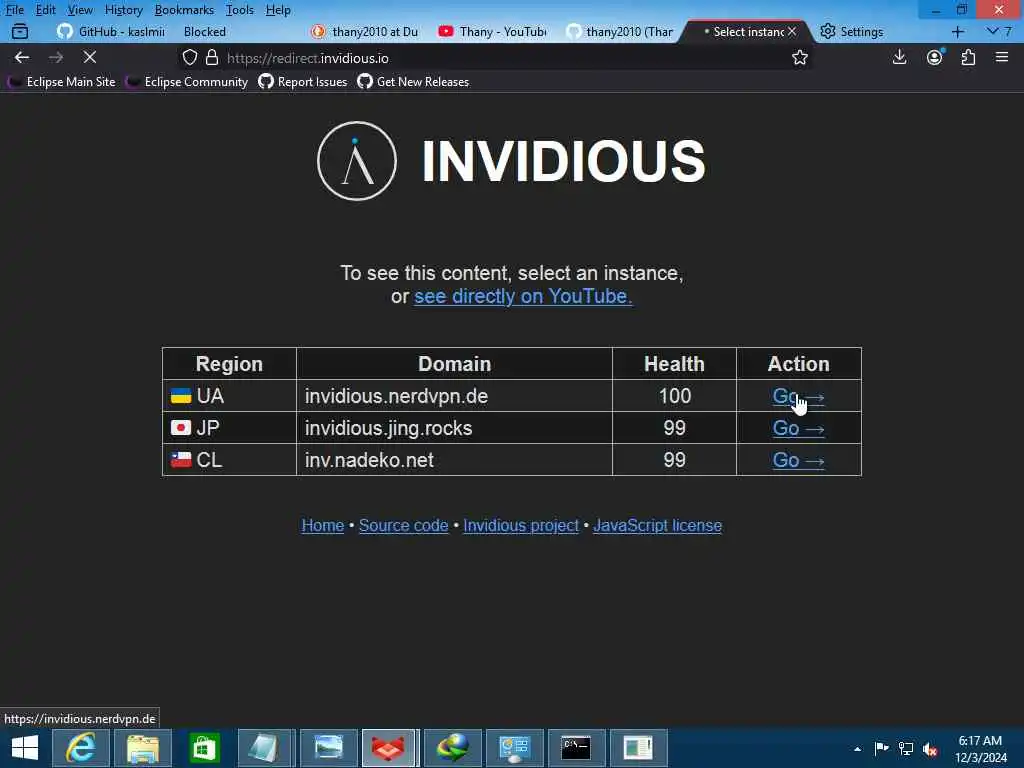Switch to thany2010 GitHub profile tab
1024x768 pixels.
click(x=619, y=31)
